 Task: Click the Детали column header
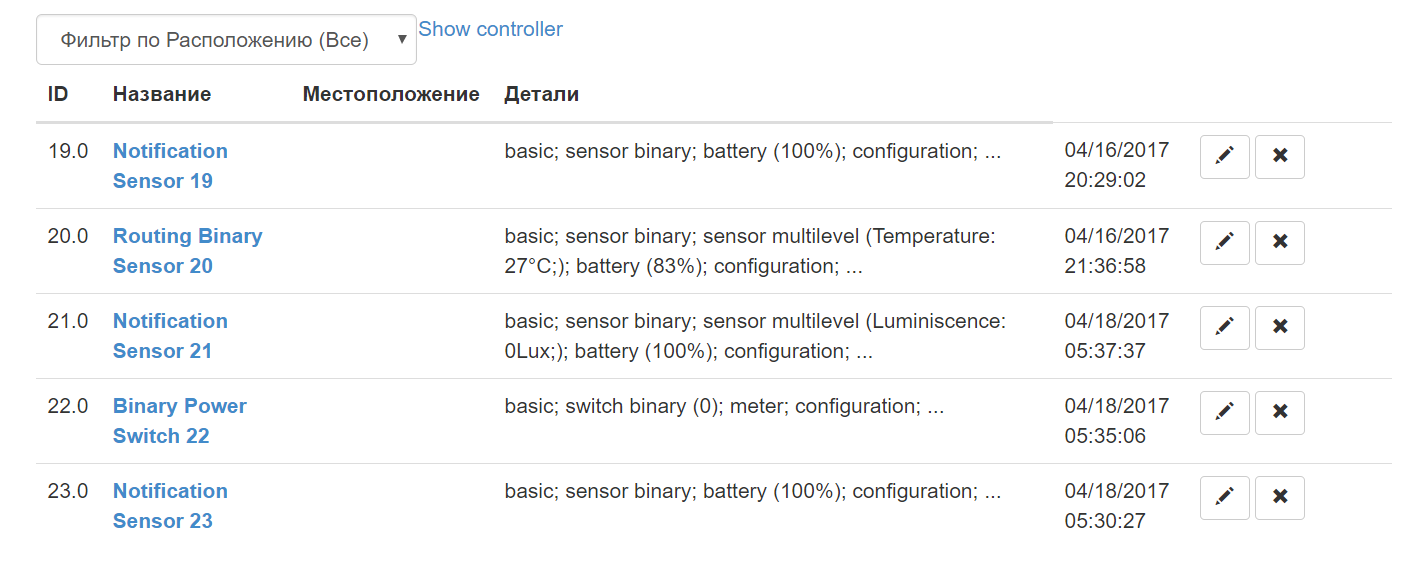coord(541,94)
